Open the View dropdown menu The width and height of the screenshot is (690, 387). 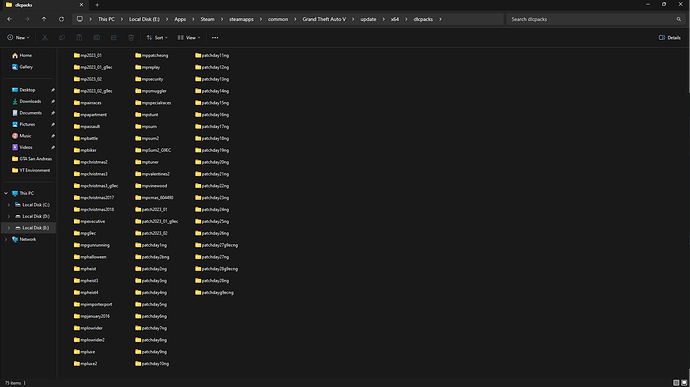click(x=189, y=38)
